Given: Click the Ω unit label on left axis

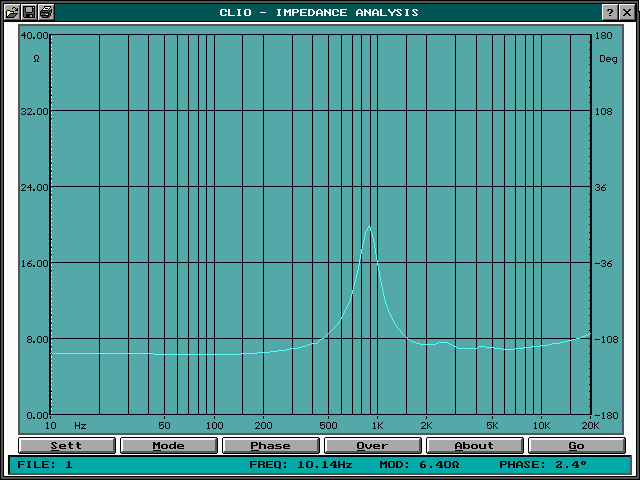Looking at the screenshot, I should click(x=36, y=59).
